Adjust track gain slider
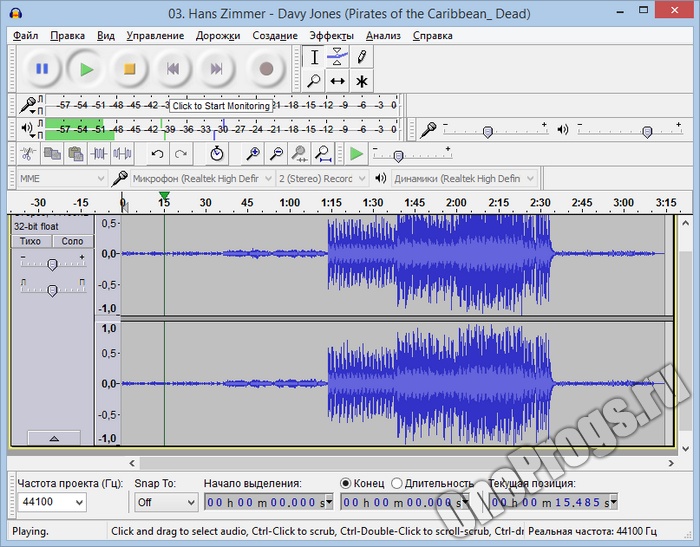 coord(52,264)
